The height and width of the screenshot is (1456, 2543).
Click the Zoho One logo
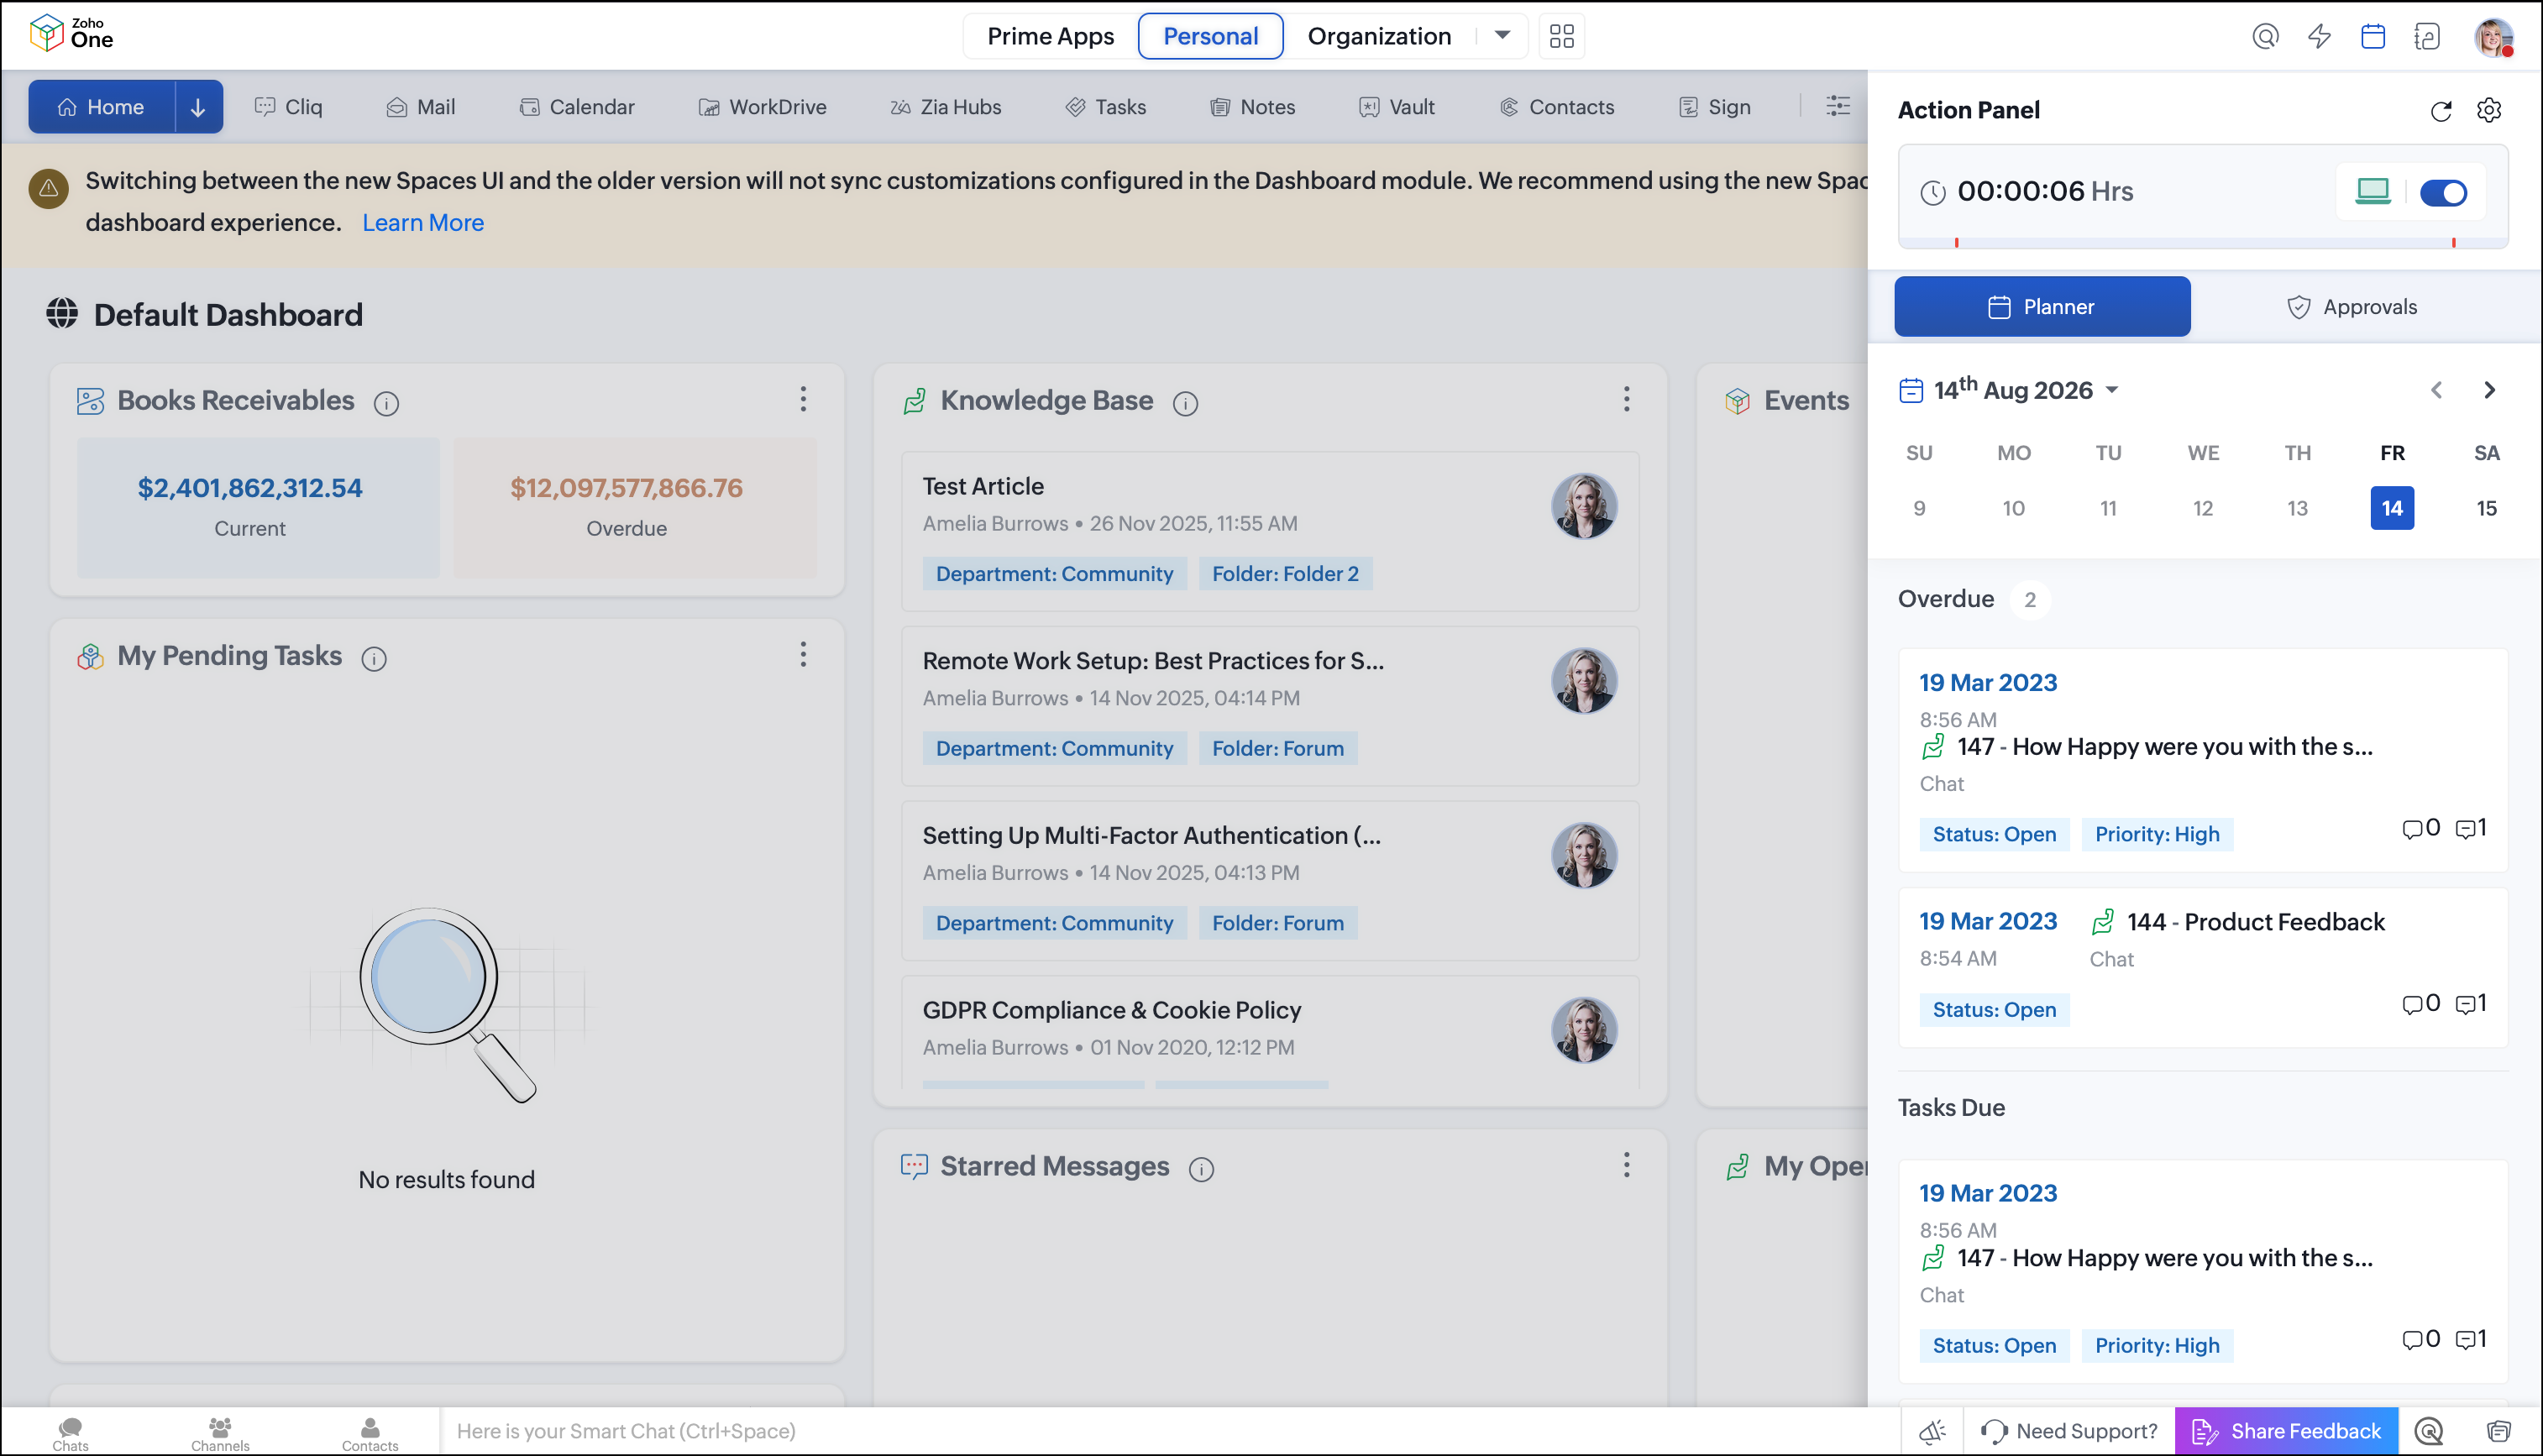(x=71, y=34)
